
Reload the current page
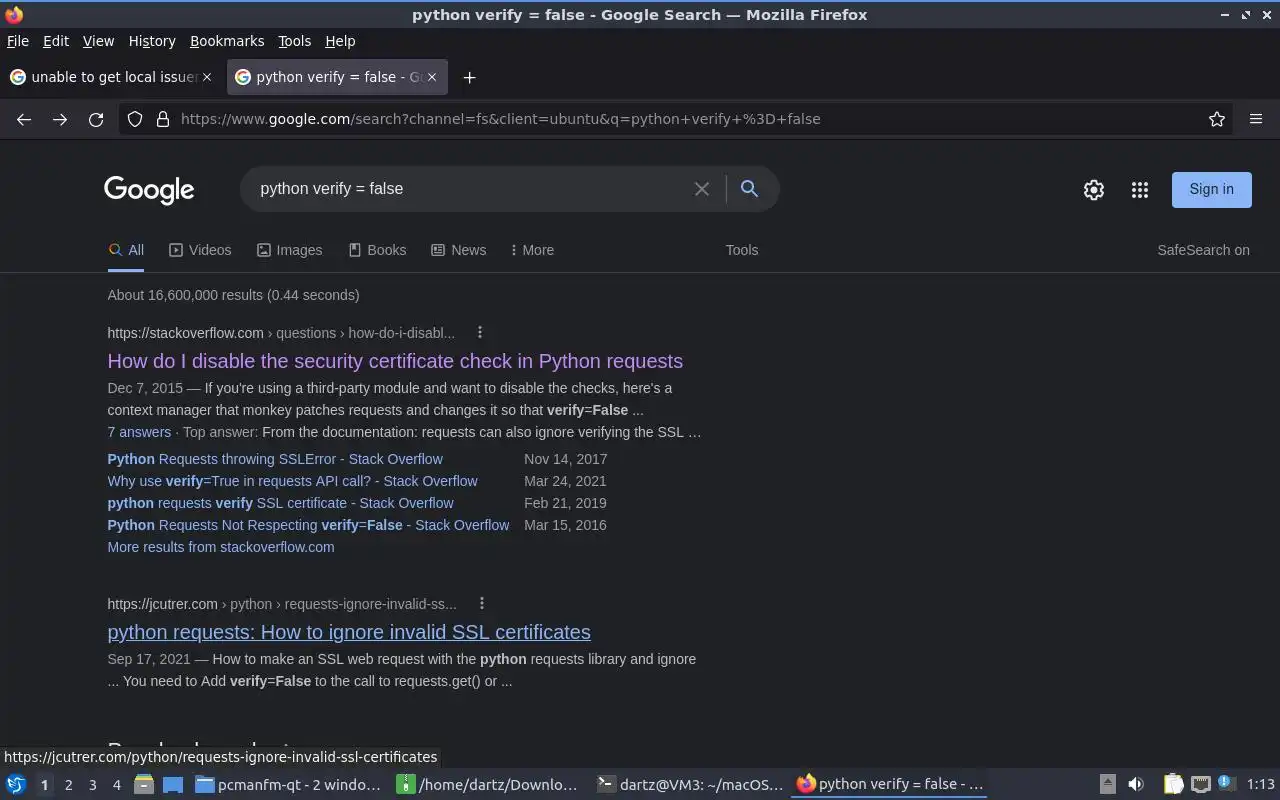pyautogui.click(x=96, y=119)
